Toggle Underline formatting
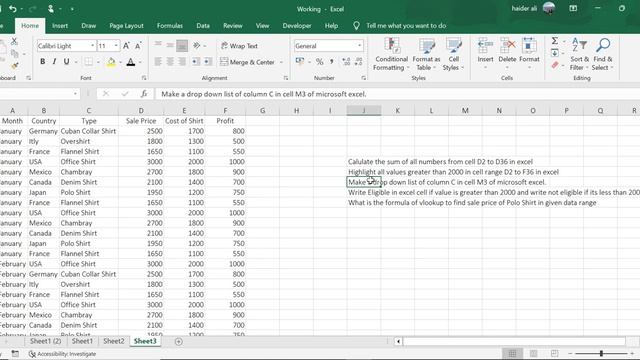This screenshot has height=360, width=640. (66, 62)
